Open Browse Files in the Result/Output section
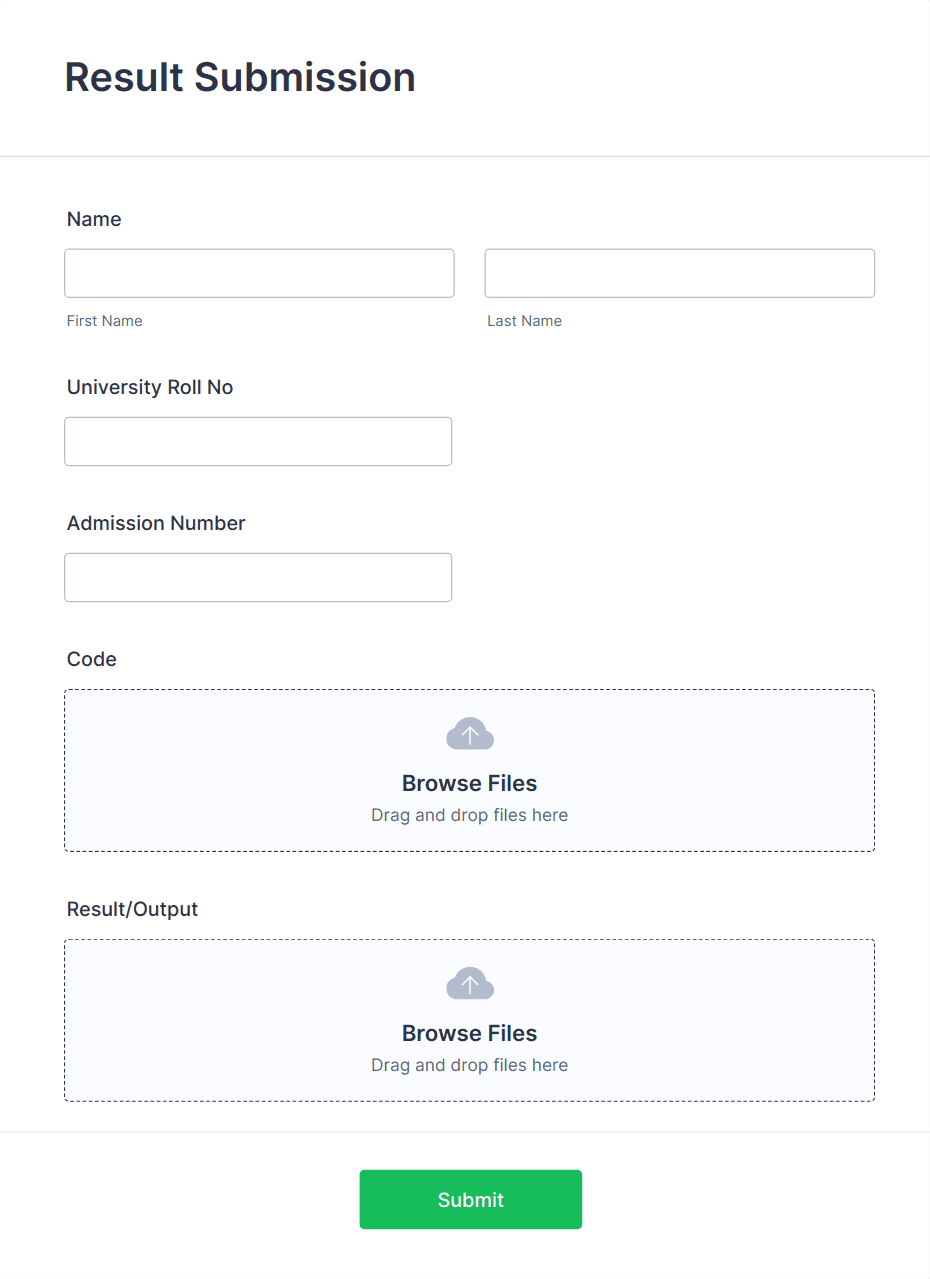This screenshot has width=930, height=1279. 469,1033
